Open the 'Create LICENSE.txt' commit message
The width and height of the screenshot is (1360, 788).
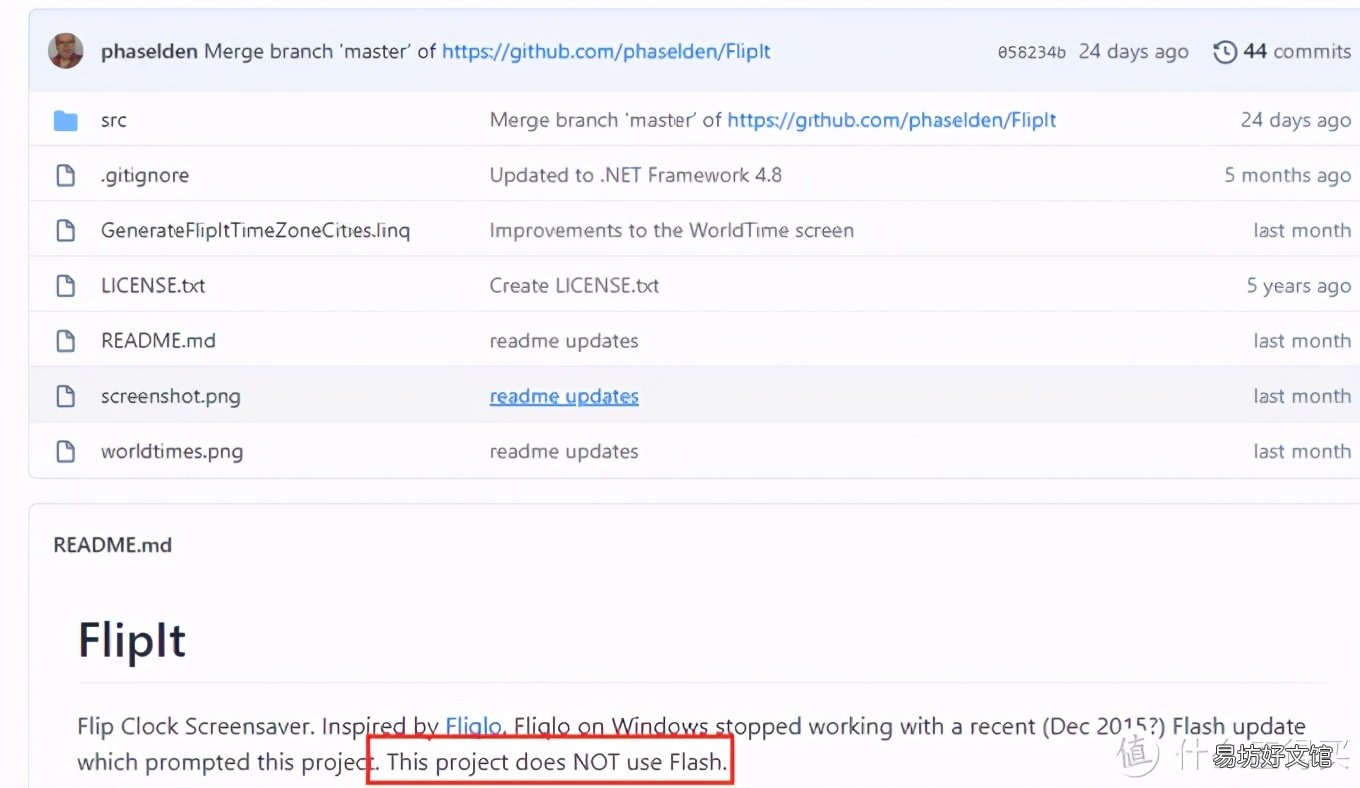click(575, 286)
